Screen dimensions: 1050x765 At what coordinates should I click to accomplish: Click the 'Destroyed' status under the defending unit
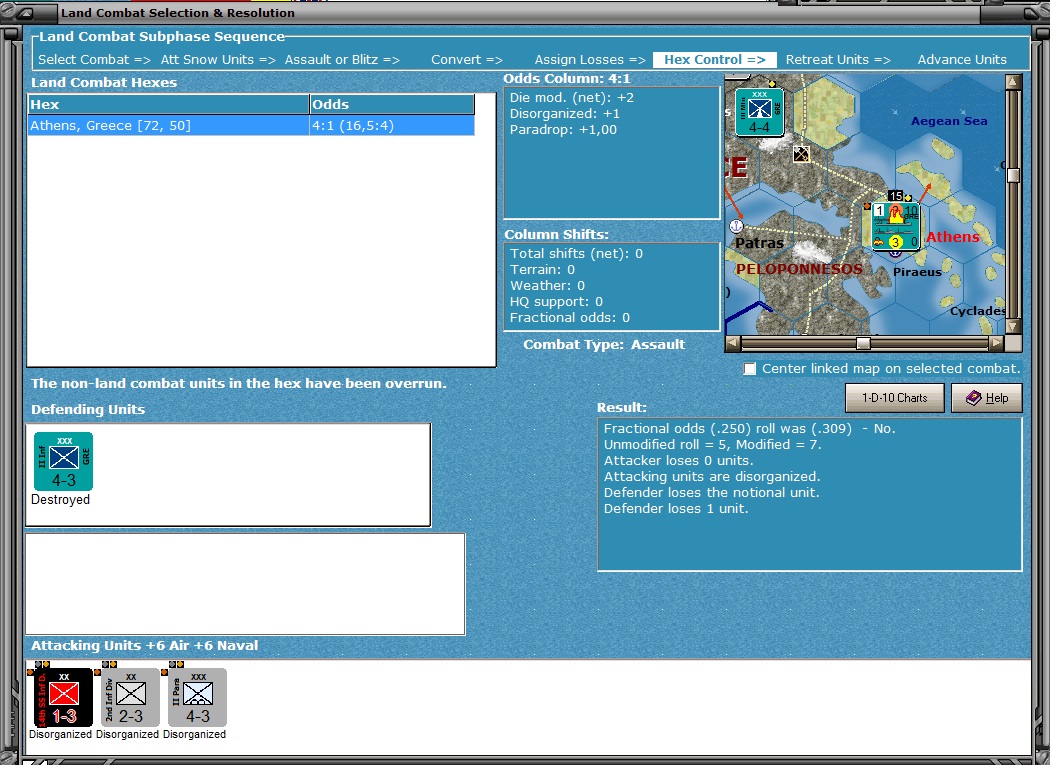[60, 500]
